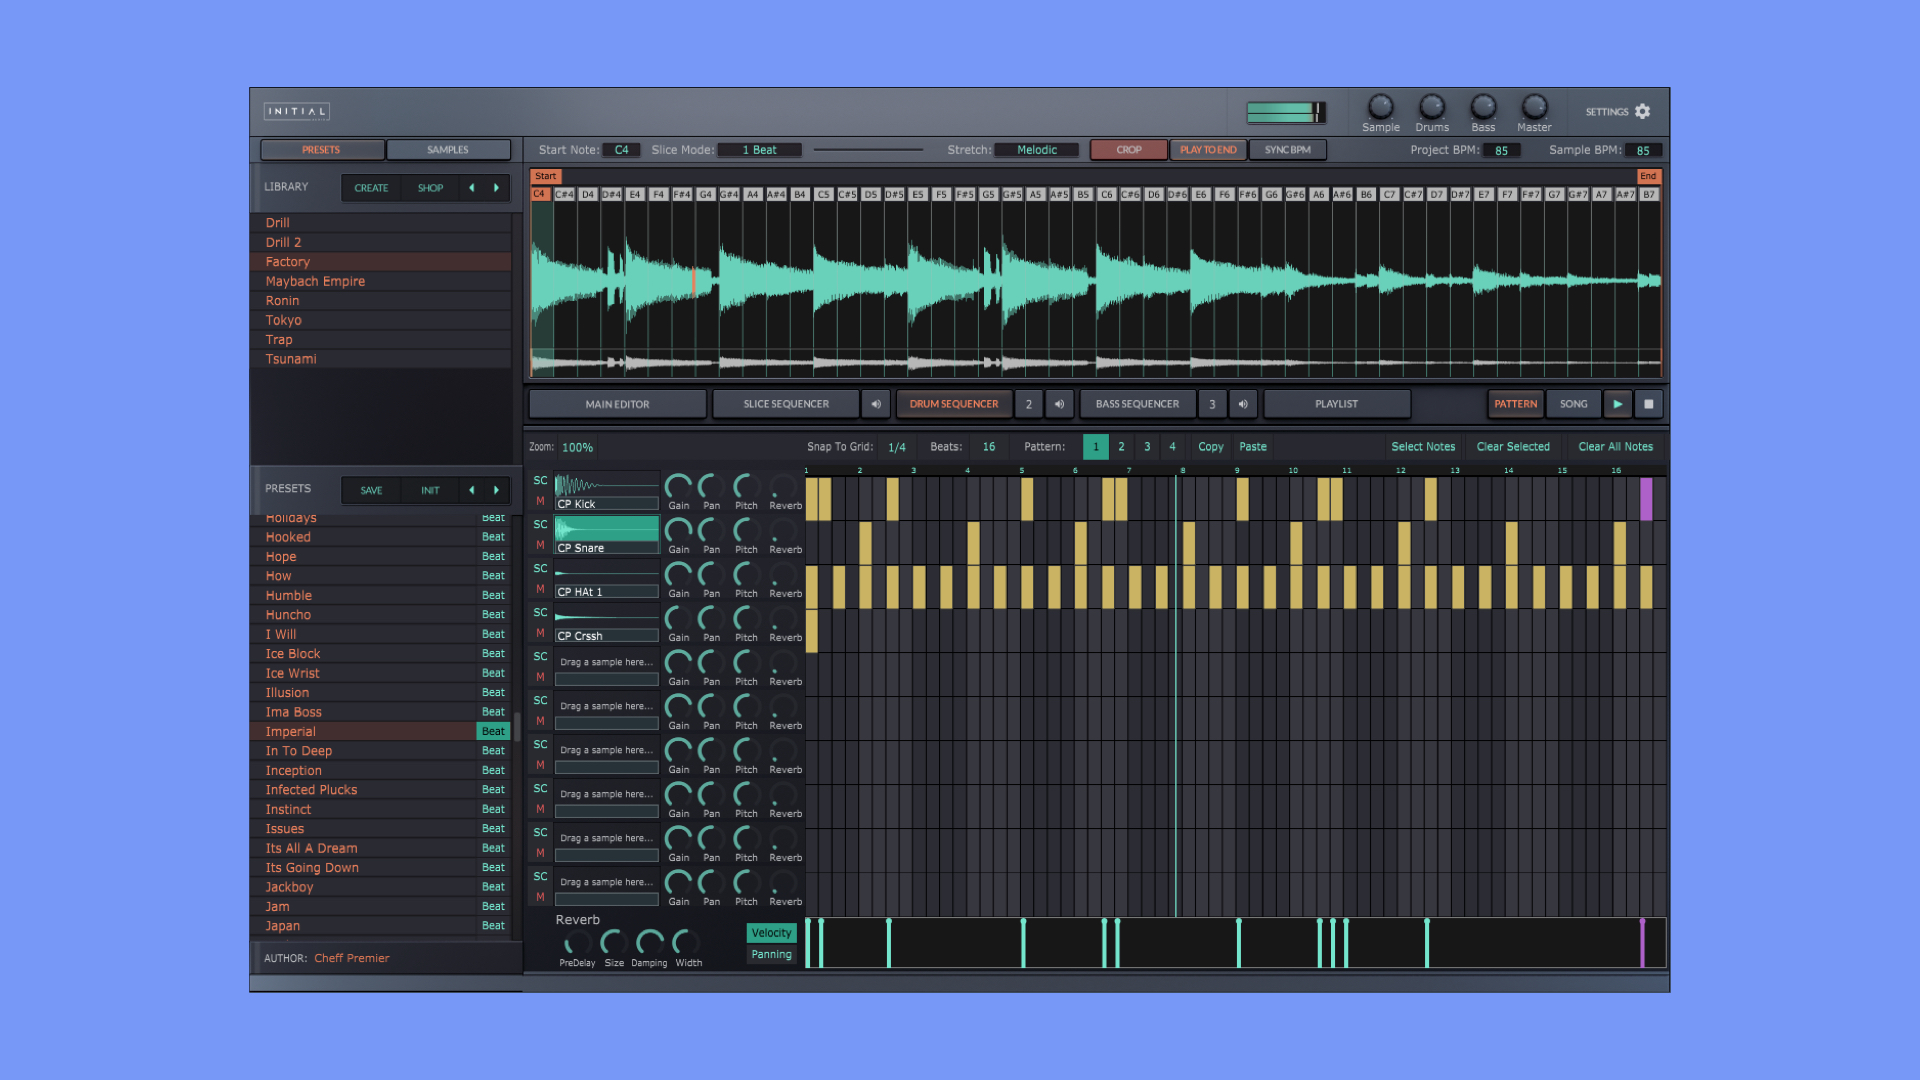This screenshot has width=1920, height=1080.
Task: Click the Reverb Damping knob
Action: tap(649, 943)
